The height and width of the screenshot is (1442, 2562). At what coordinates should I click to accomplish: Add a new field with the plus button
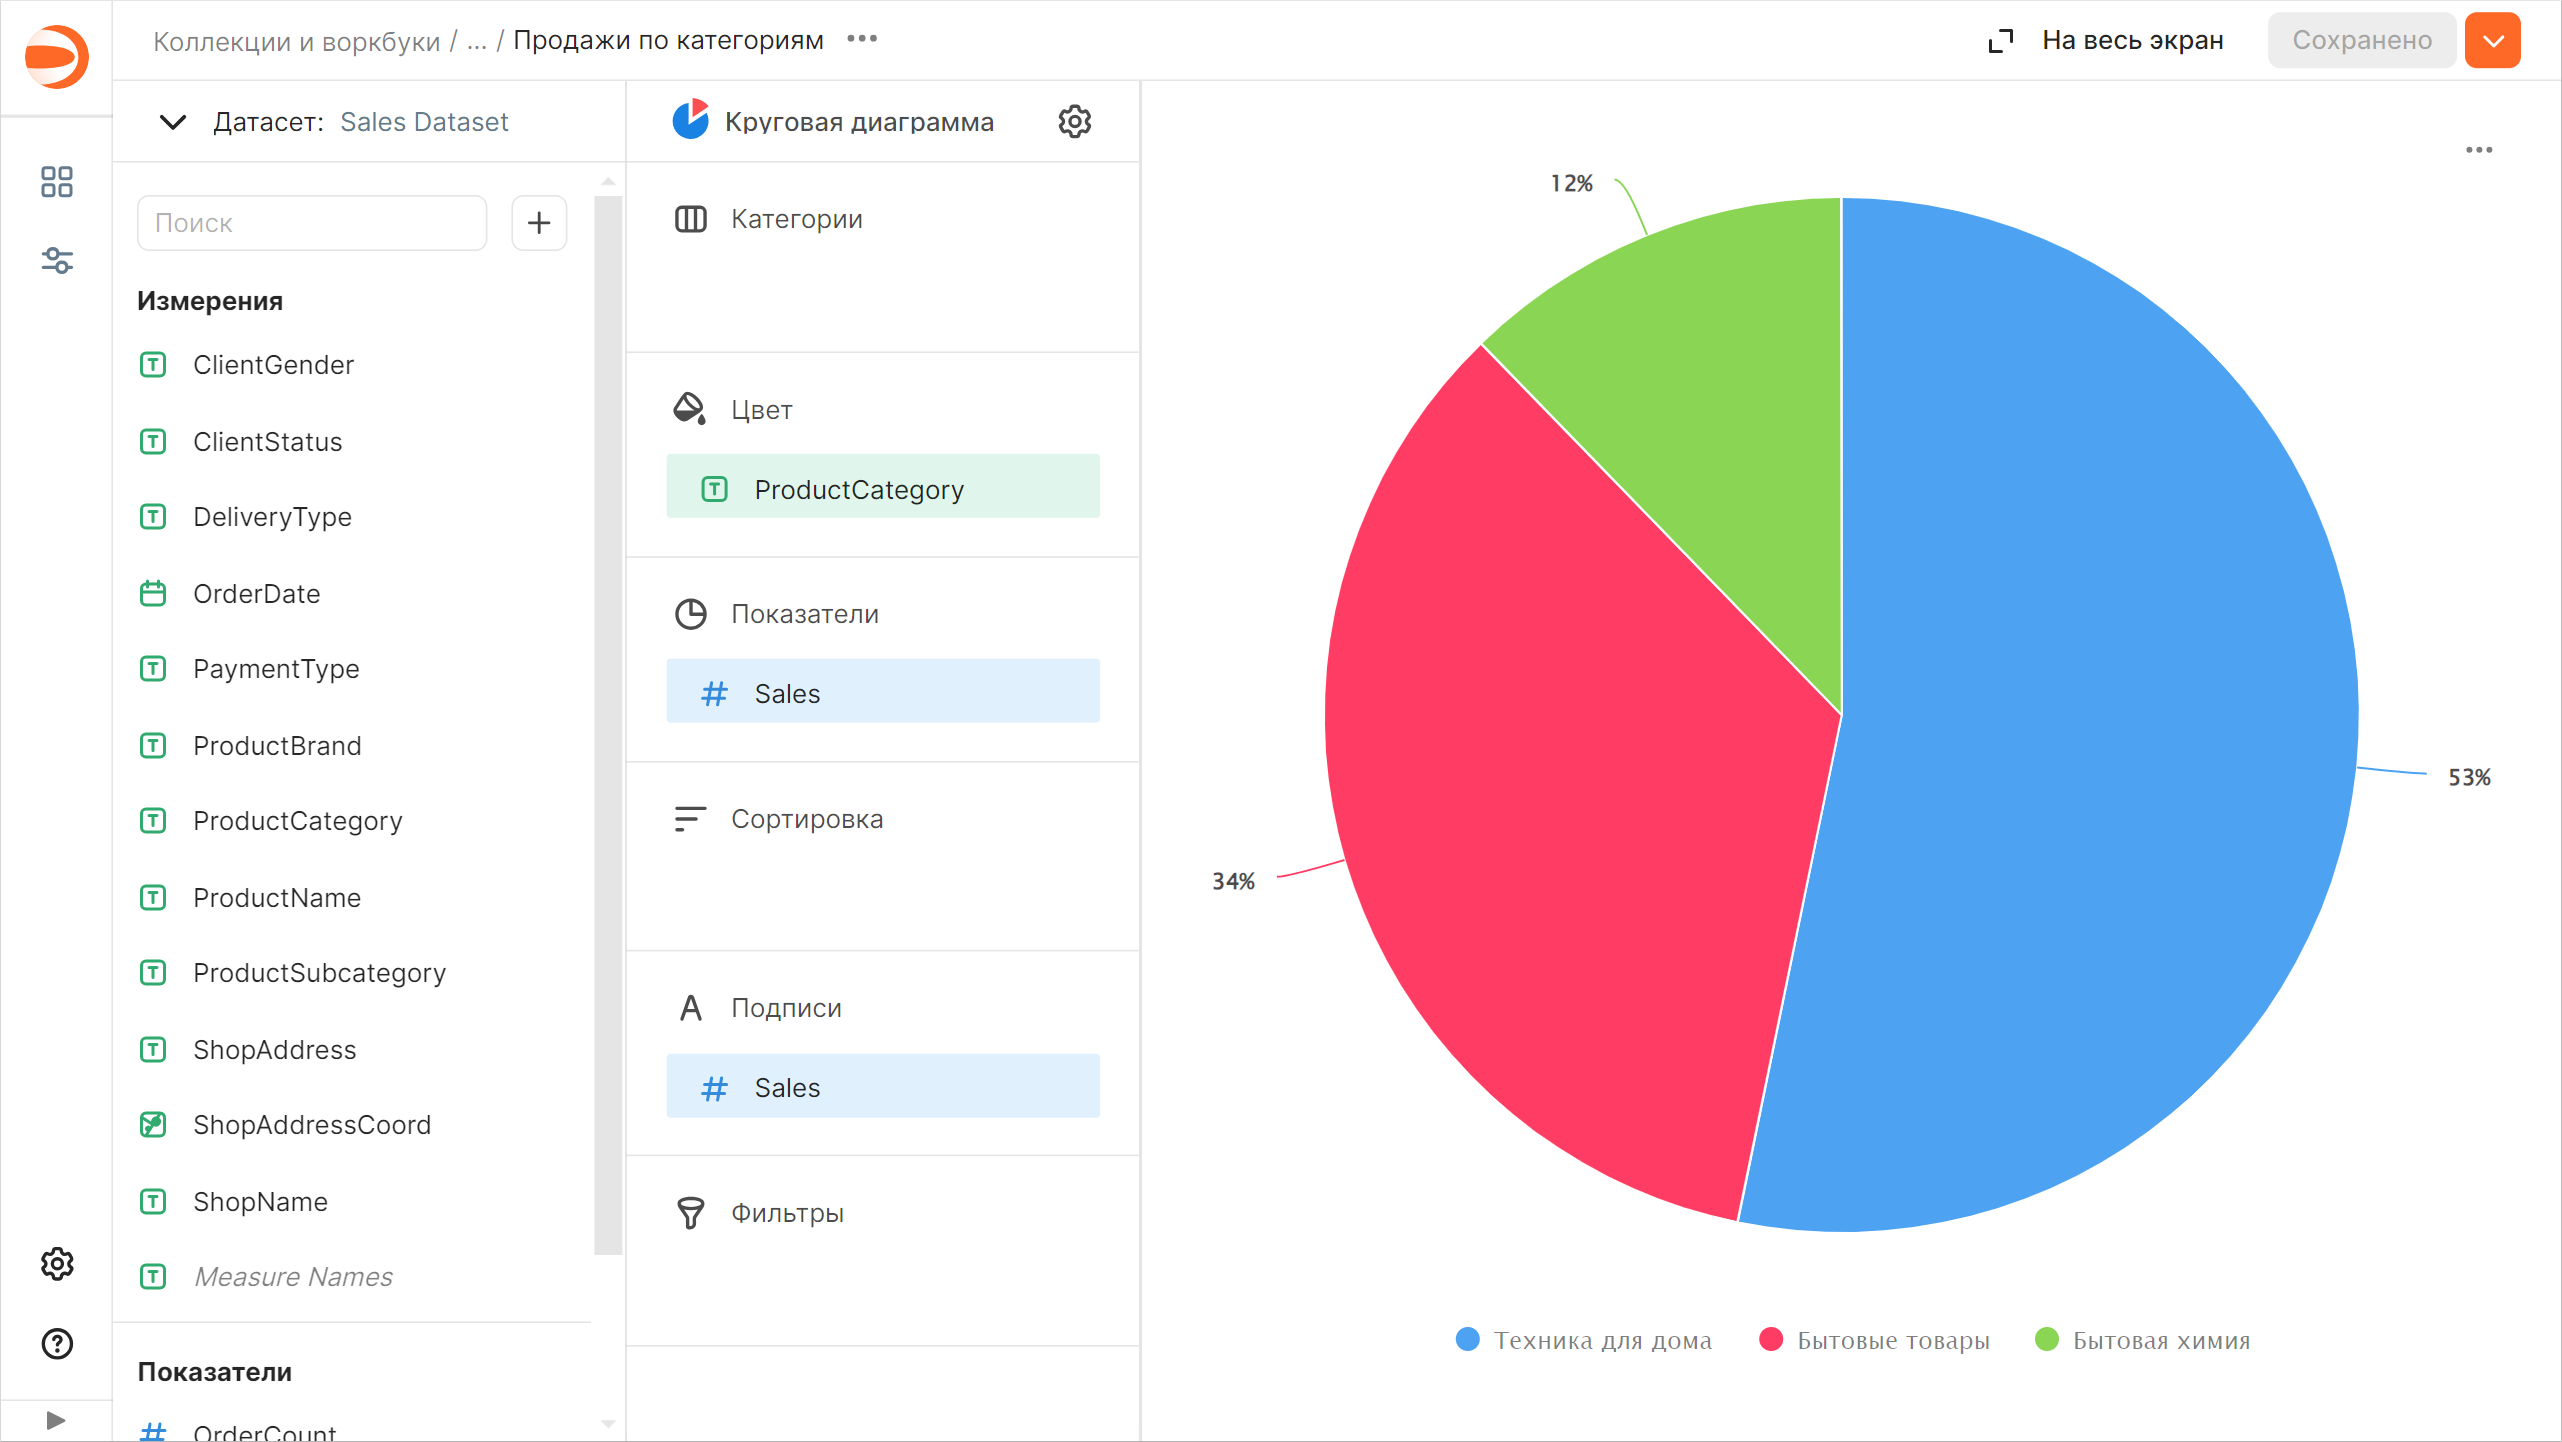click(539, 222)
